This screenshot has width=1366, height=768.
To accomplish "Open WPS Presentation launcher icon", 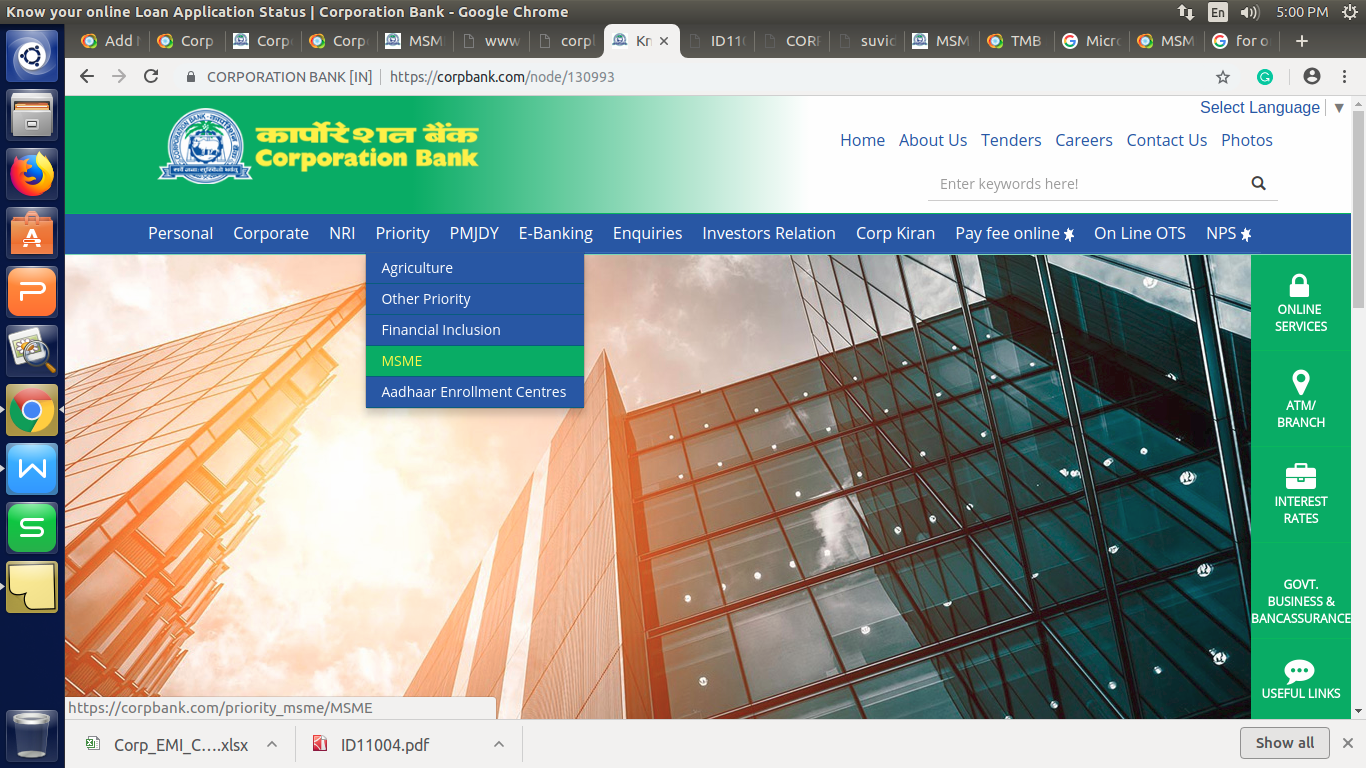I will pos(32,292).
